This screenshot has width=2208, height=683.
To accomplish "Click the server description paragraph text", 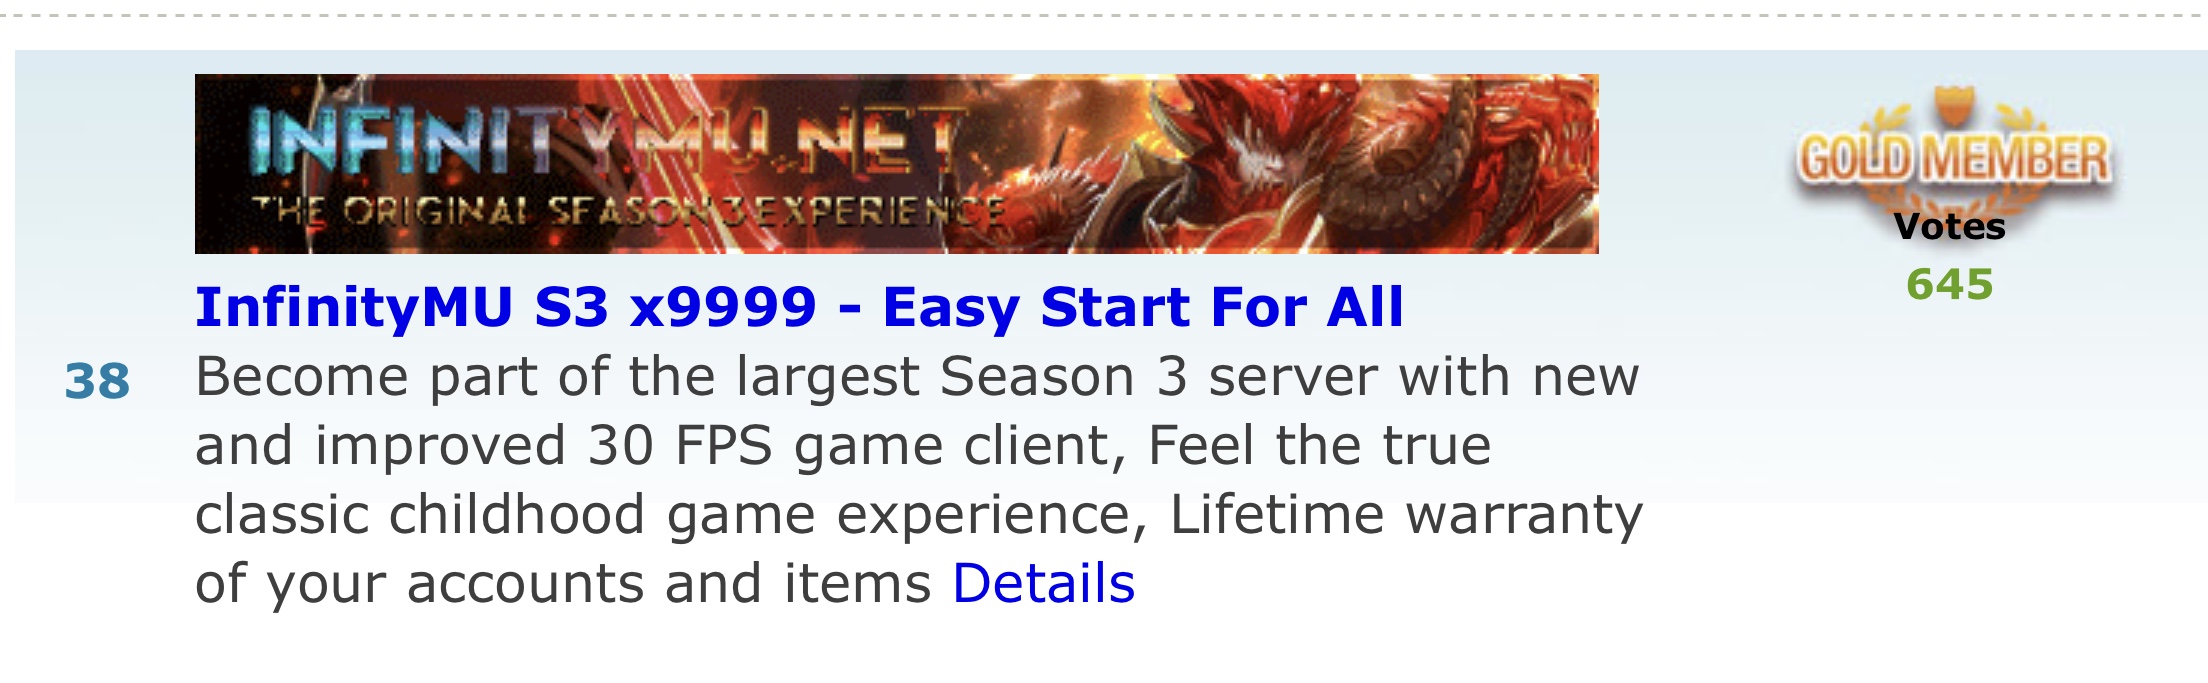I will pyautogui.click(x=919, y=479).
